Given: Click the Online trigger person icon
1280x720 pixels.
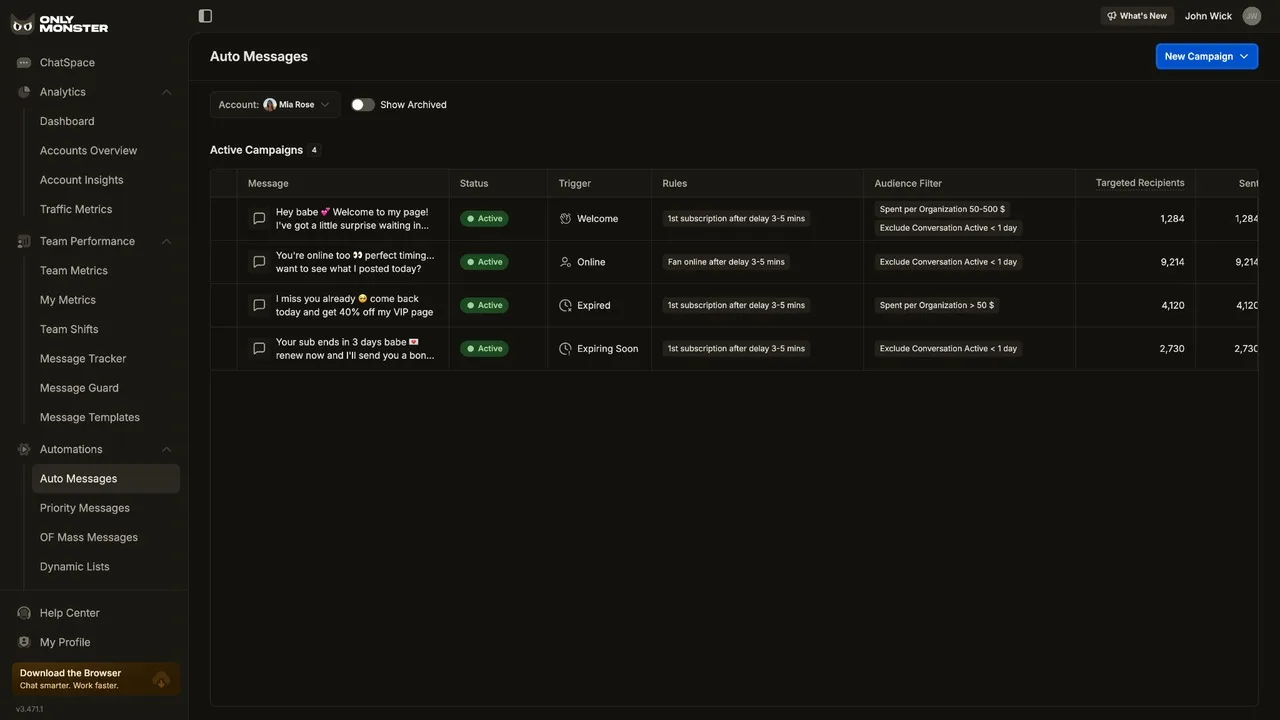Looking at the screenshot, I should [x=565, y=262].
